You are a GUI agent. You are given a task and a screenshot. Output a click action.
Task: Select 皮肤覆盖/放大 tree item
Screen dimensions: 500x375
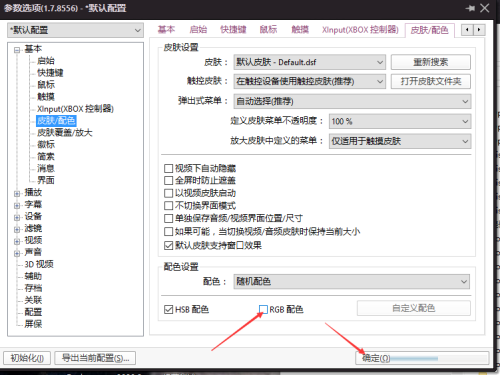point(65,133)
